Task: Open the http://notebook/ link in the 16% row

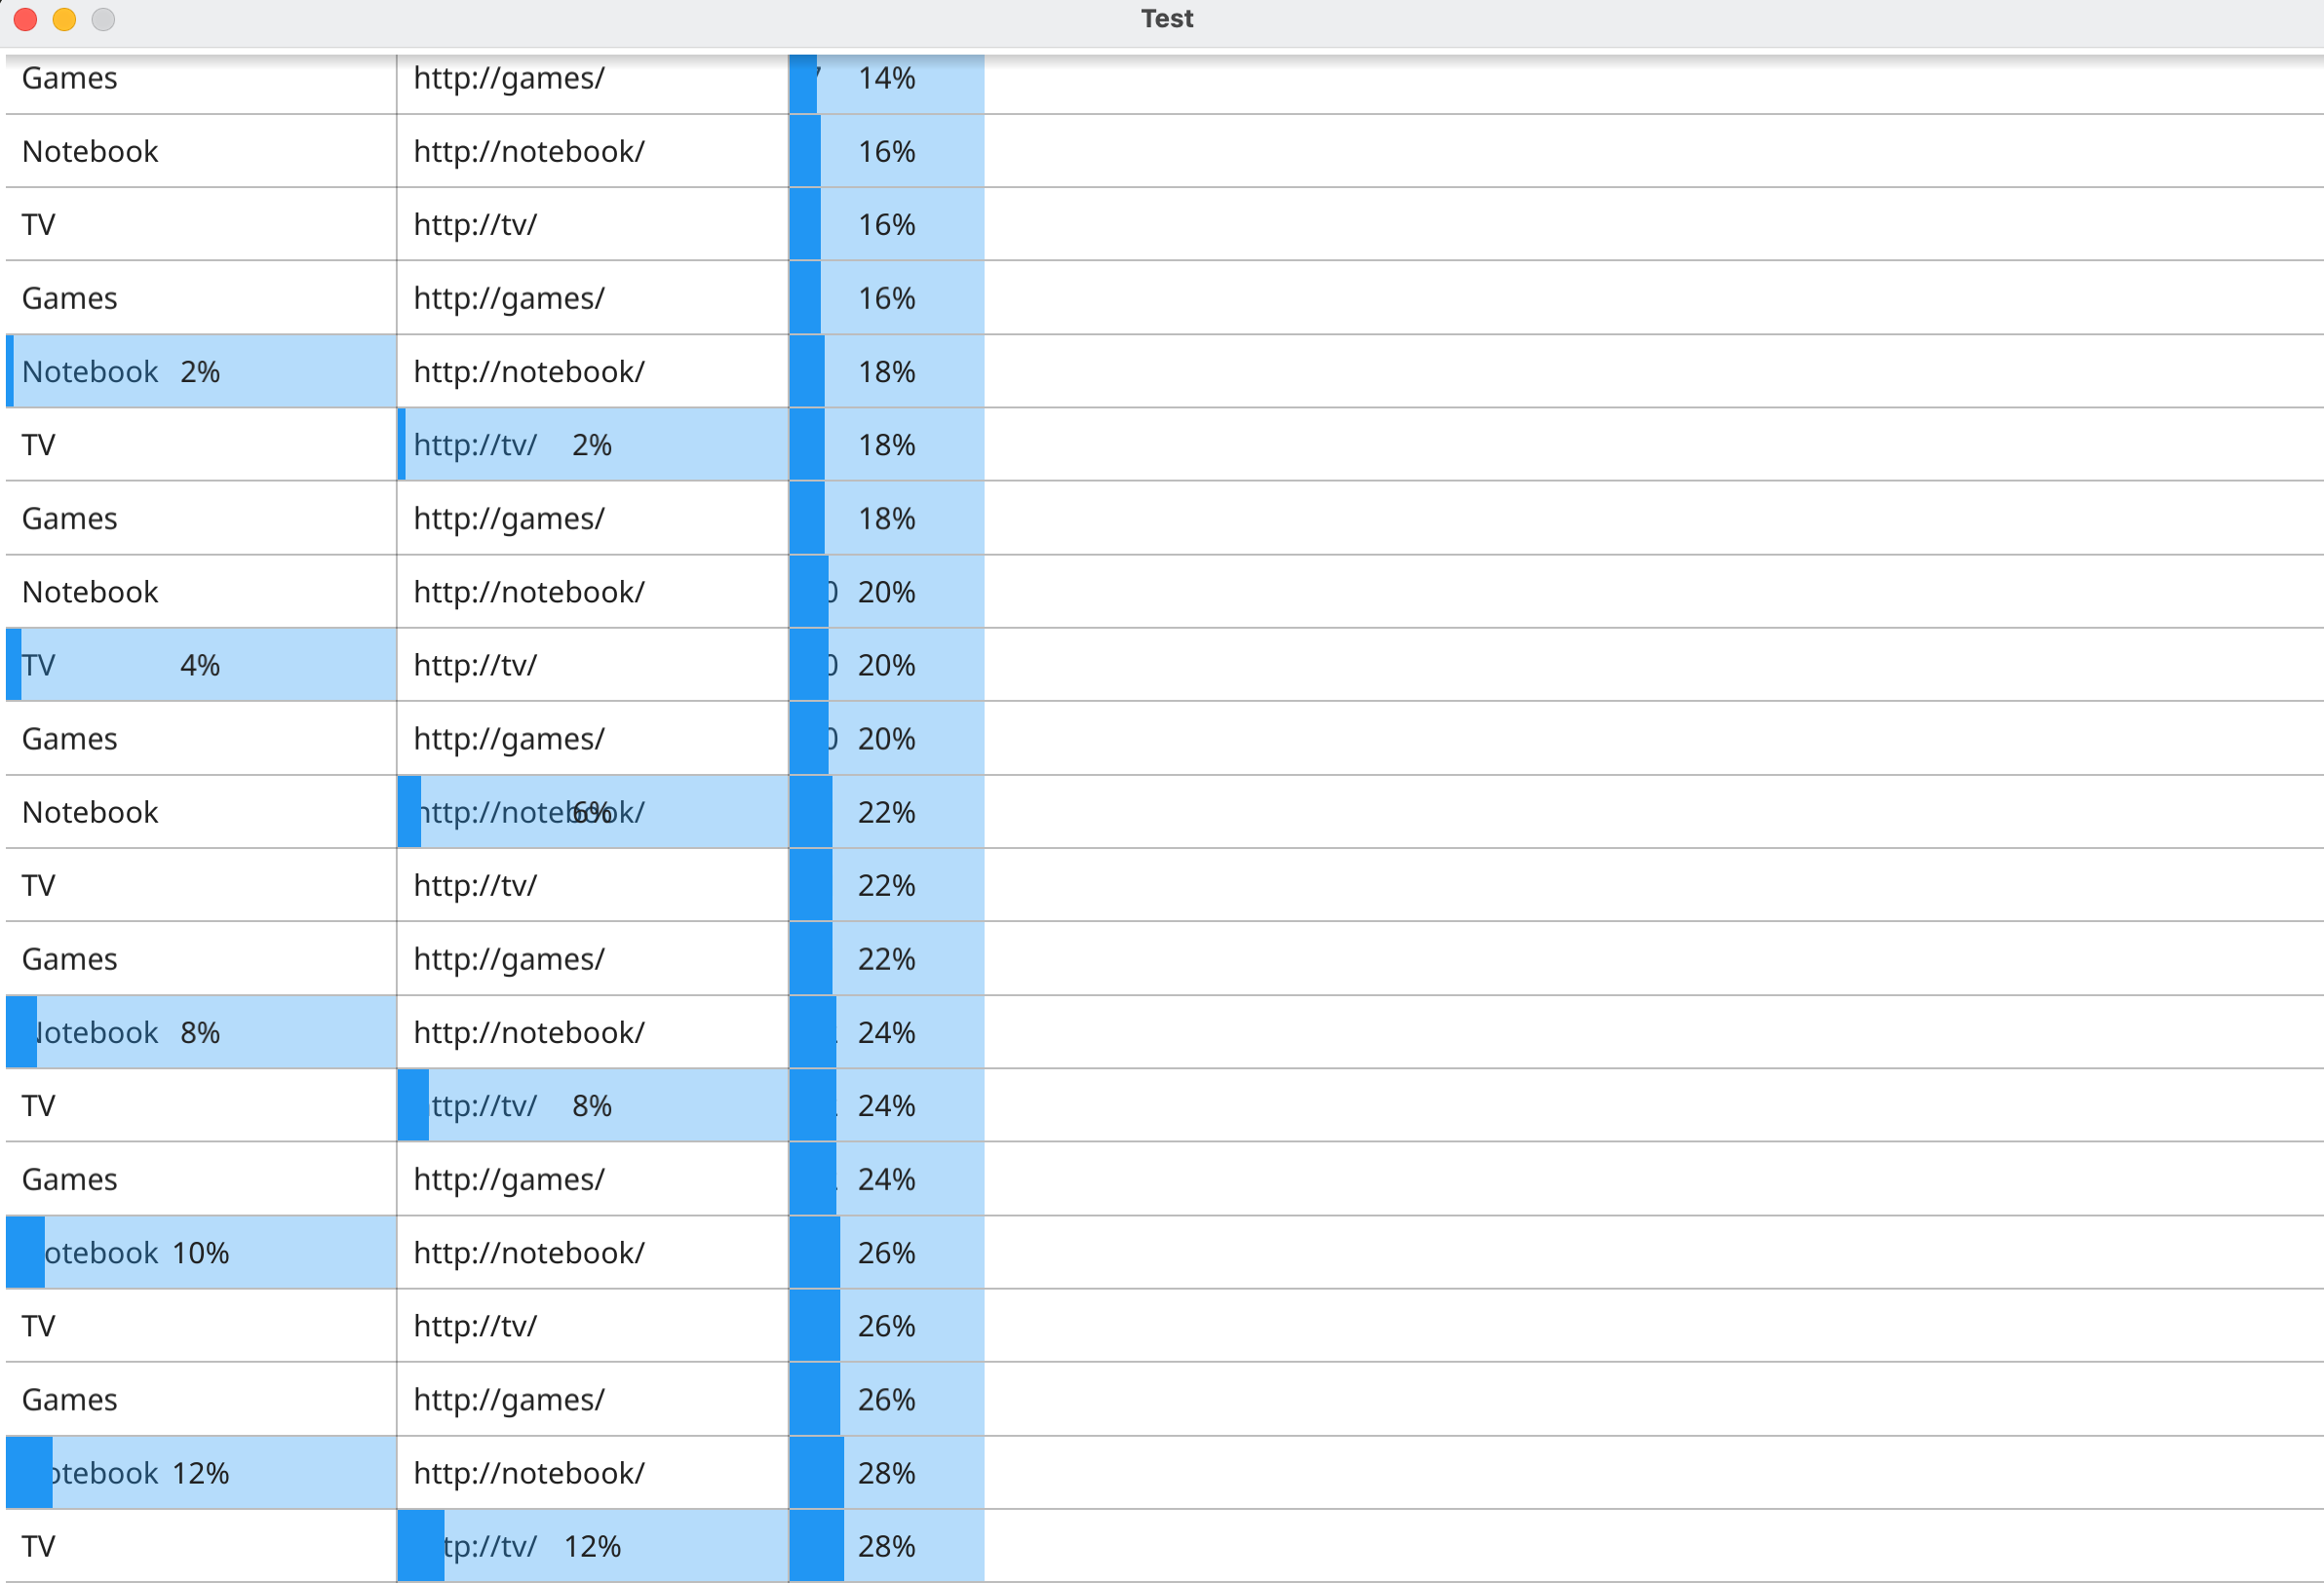Action: click(x=530, y=151)
